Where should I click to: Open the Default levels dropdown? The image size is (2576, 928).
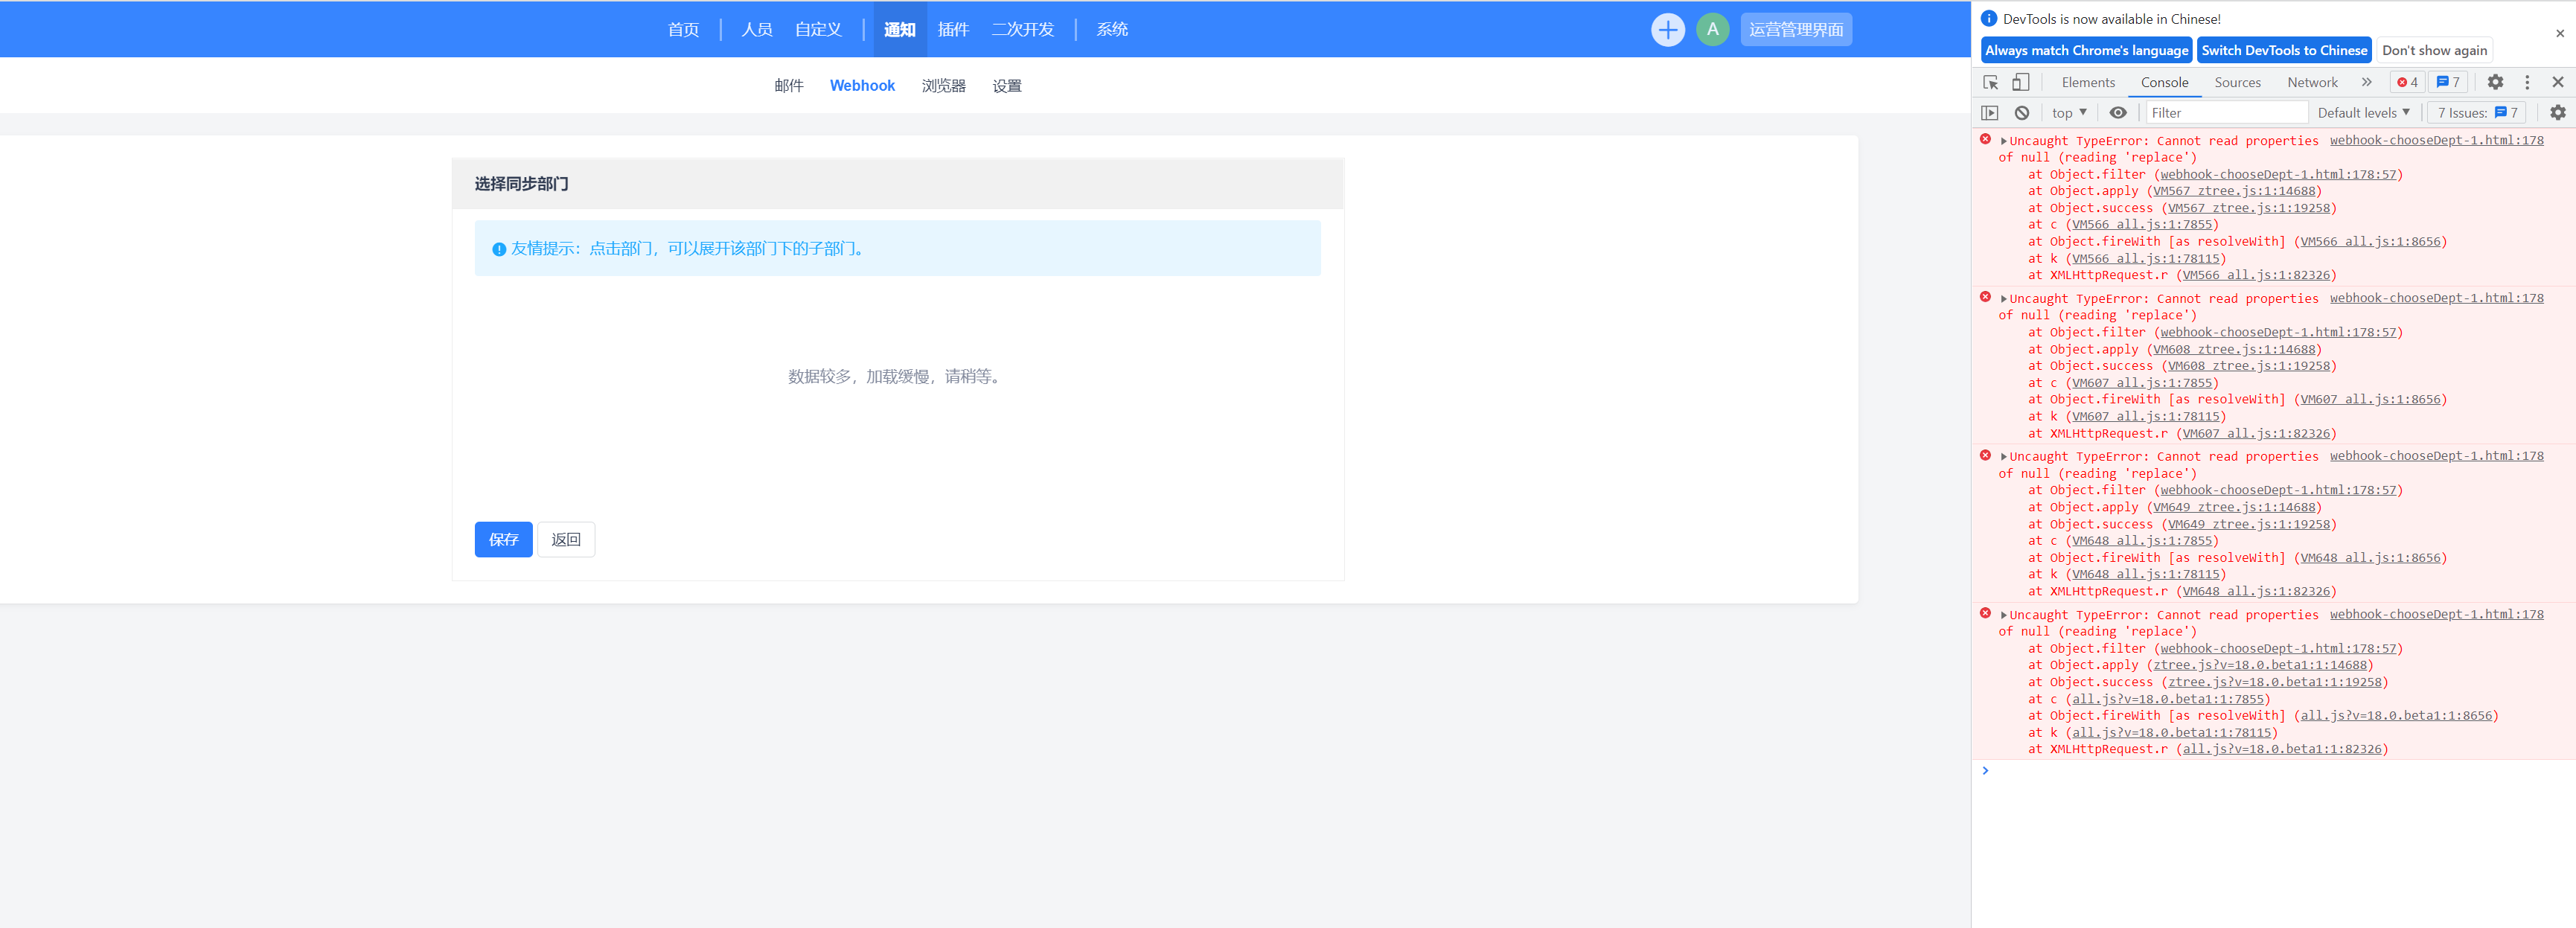coord(2363,113)
